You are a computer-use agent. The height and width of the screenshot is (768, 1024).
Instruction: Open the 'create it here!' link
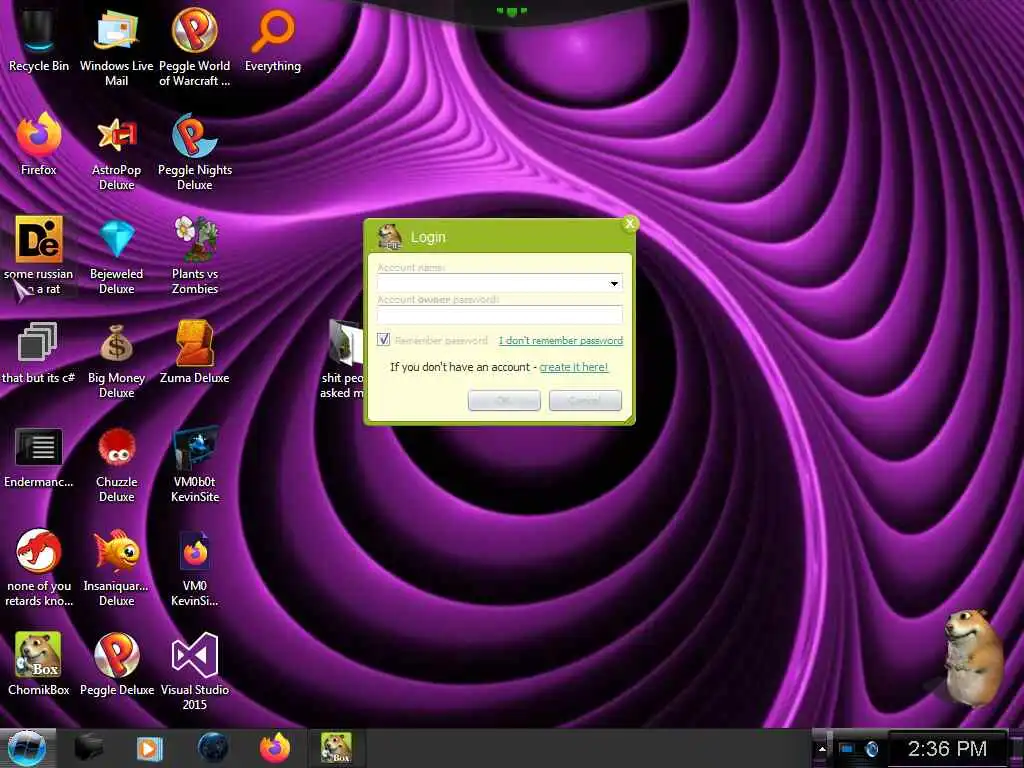[x=573, y=367]
